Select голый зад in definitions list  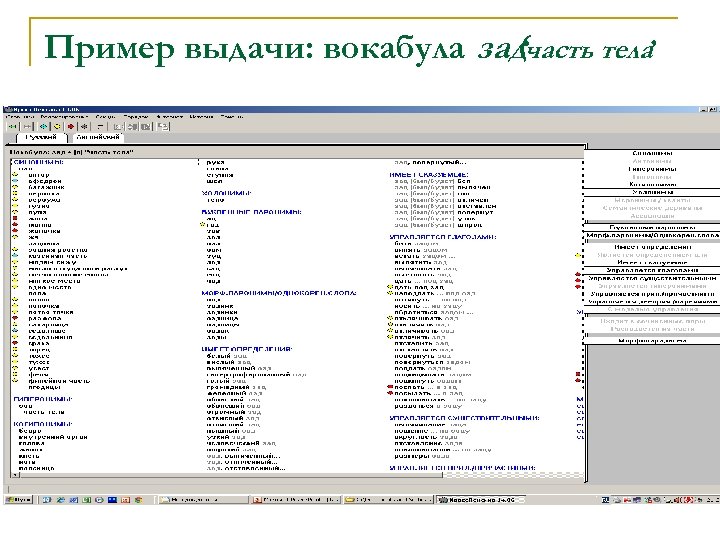click(x=227, y=381)
